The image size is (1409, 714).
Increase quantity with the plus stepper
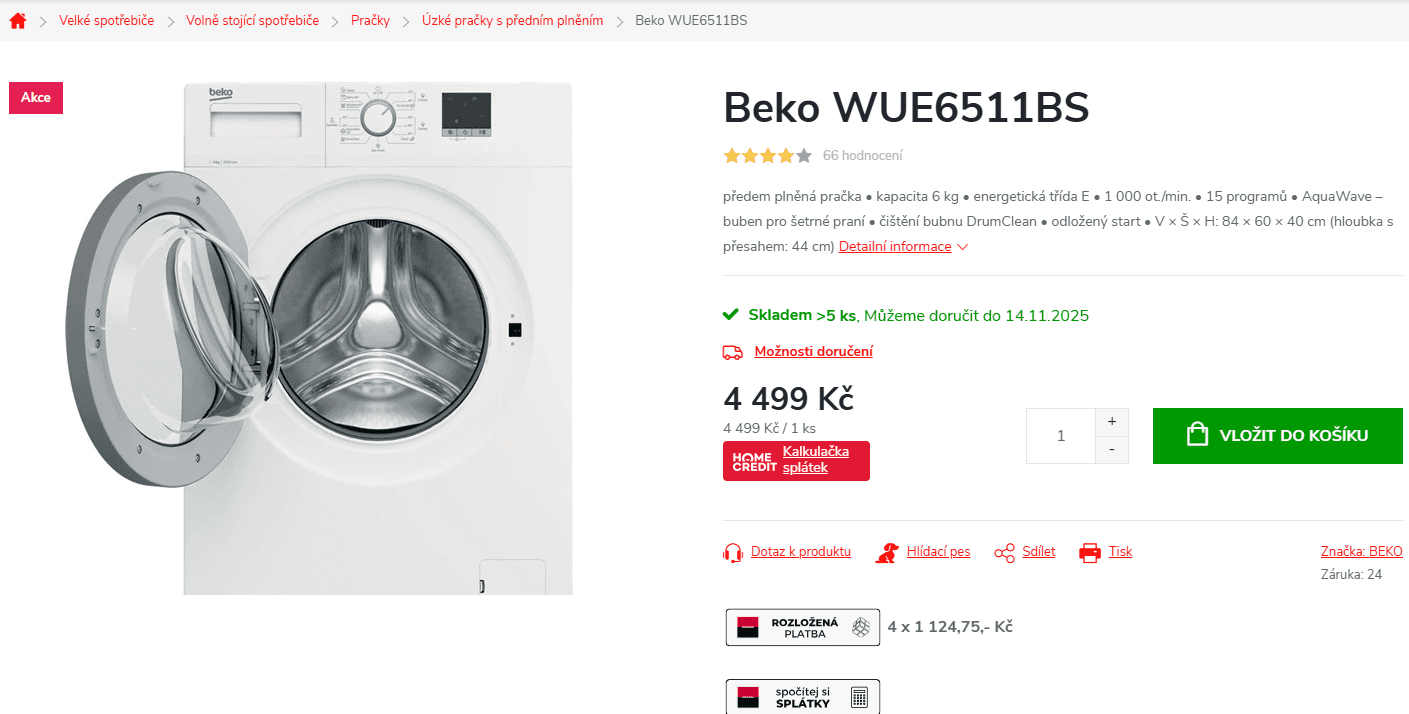pyautogui.click(x=1111, y=421)
